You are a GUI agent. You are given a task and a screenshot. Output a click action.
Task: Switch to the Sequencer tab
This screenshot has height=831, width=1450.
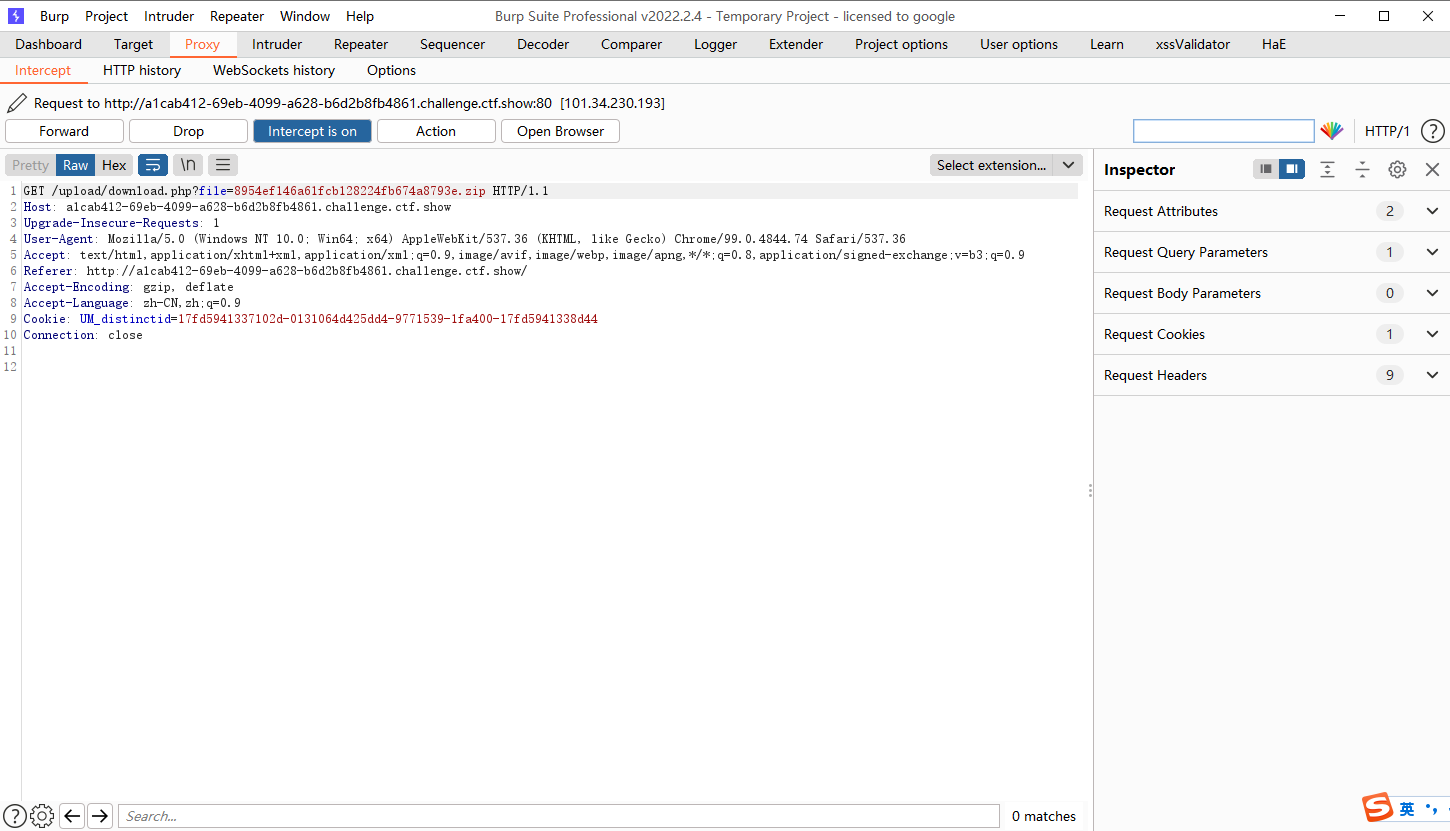click(452, 44)
